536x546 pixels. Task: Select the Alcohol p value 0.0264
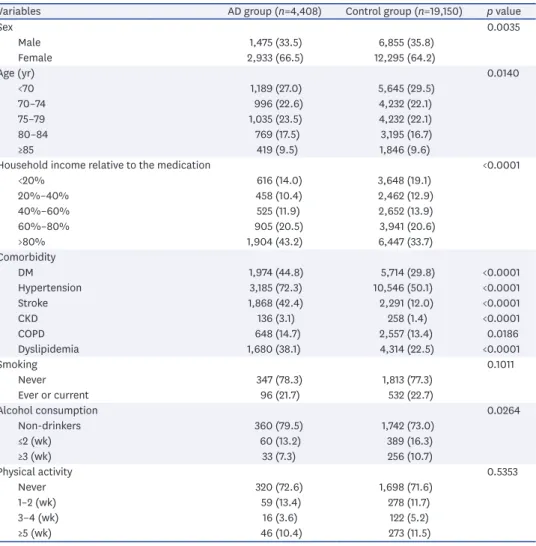click(504, 410)
